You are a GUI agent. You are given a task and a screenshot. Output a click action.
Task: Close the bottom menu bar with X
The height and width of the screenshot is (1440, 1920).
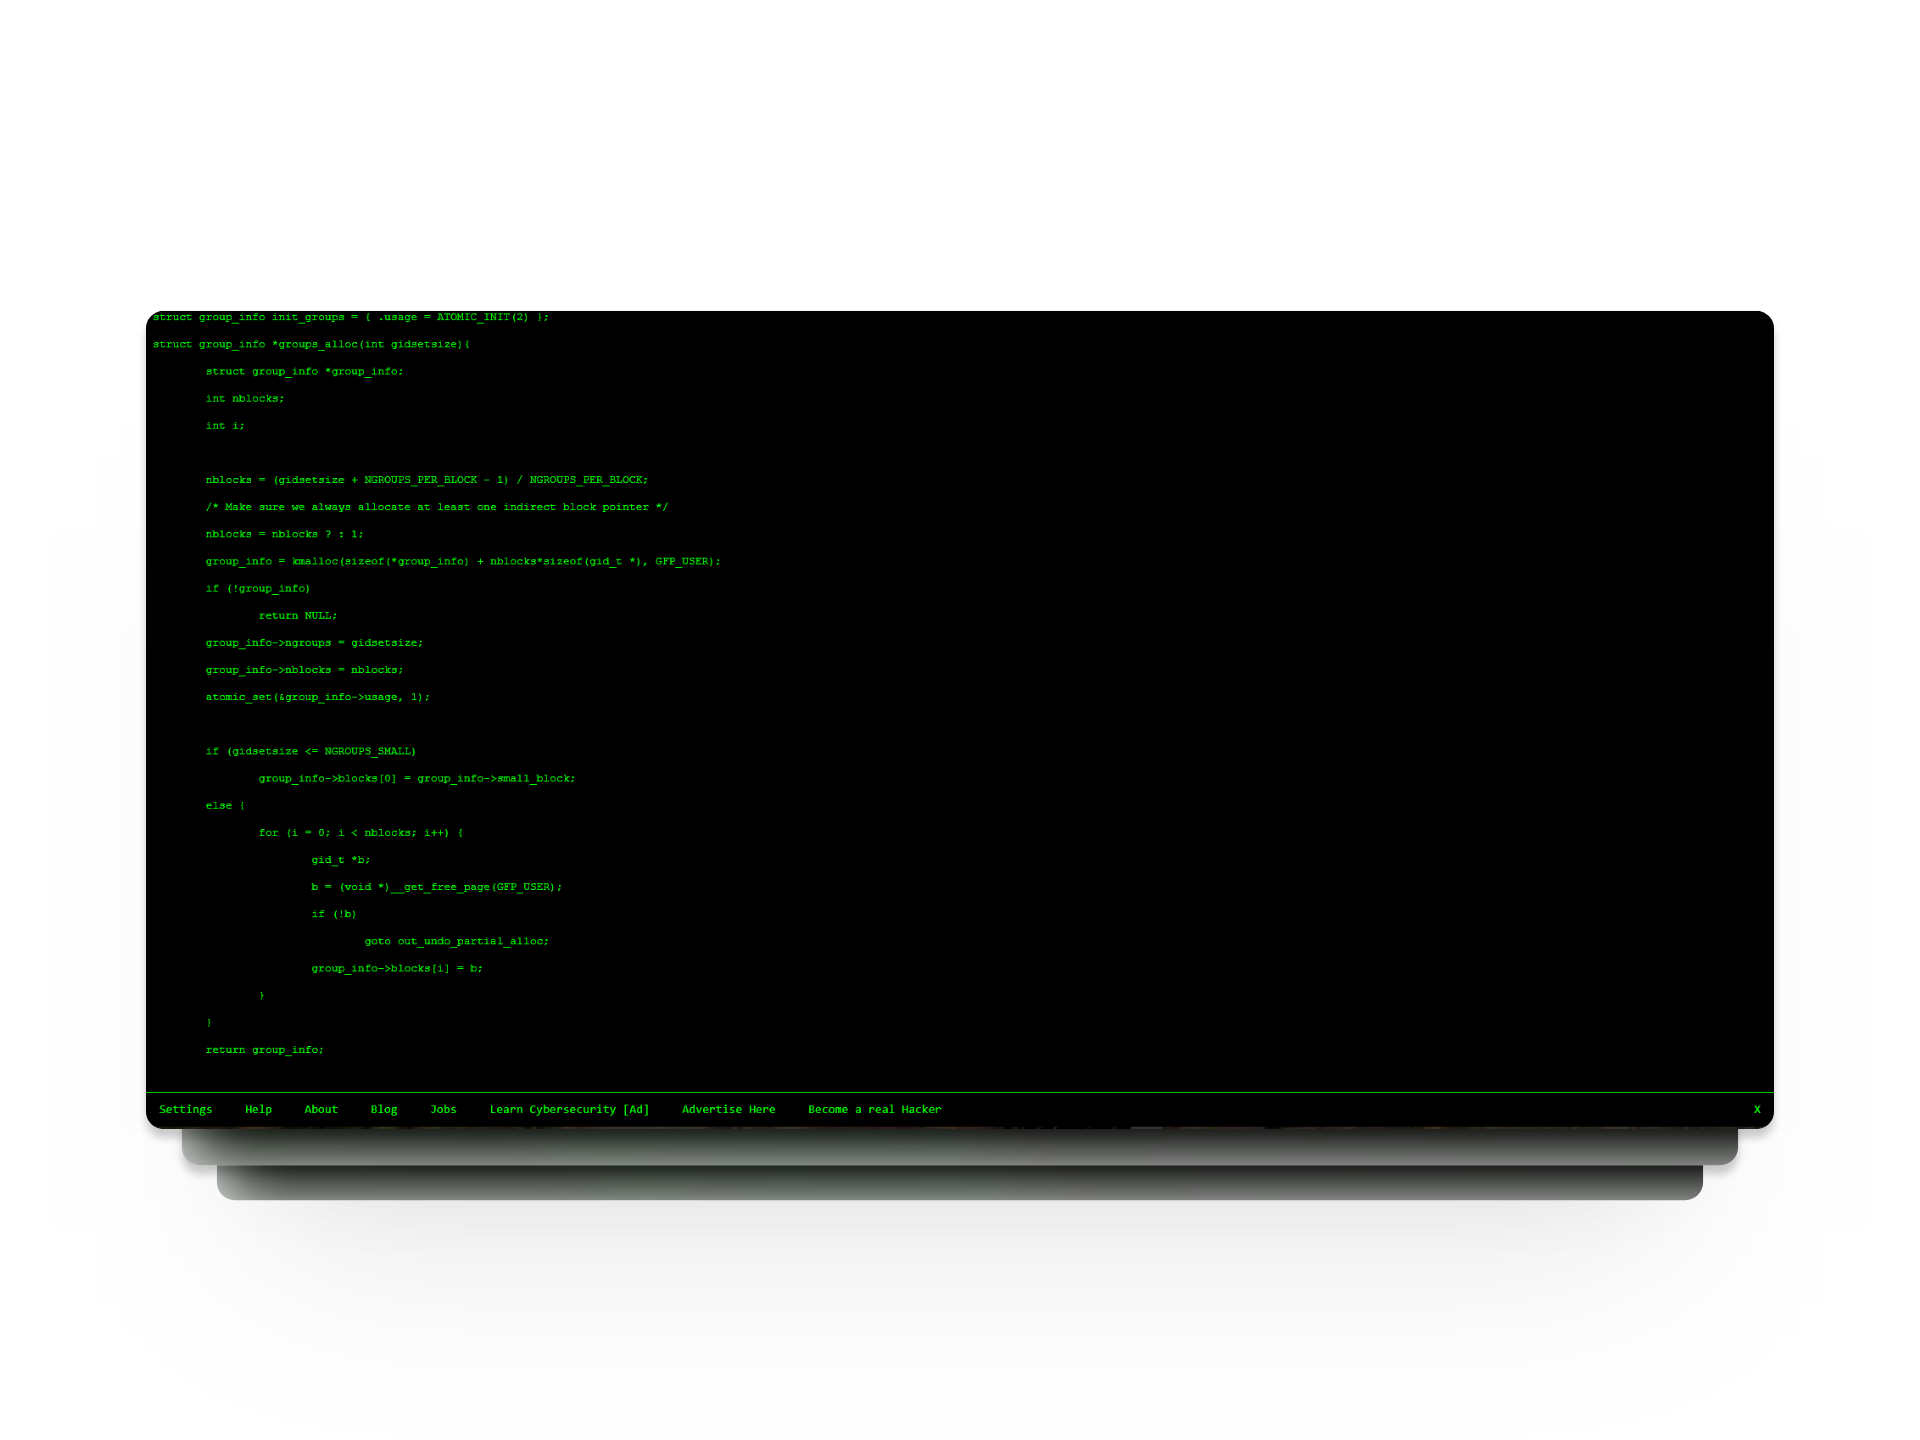coord(1756,1109)
